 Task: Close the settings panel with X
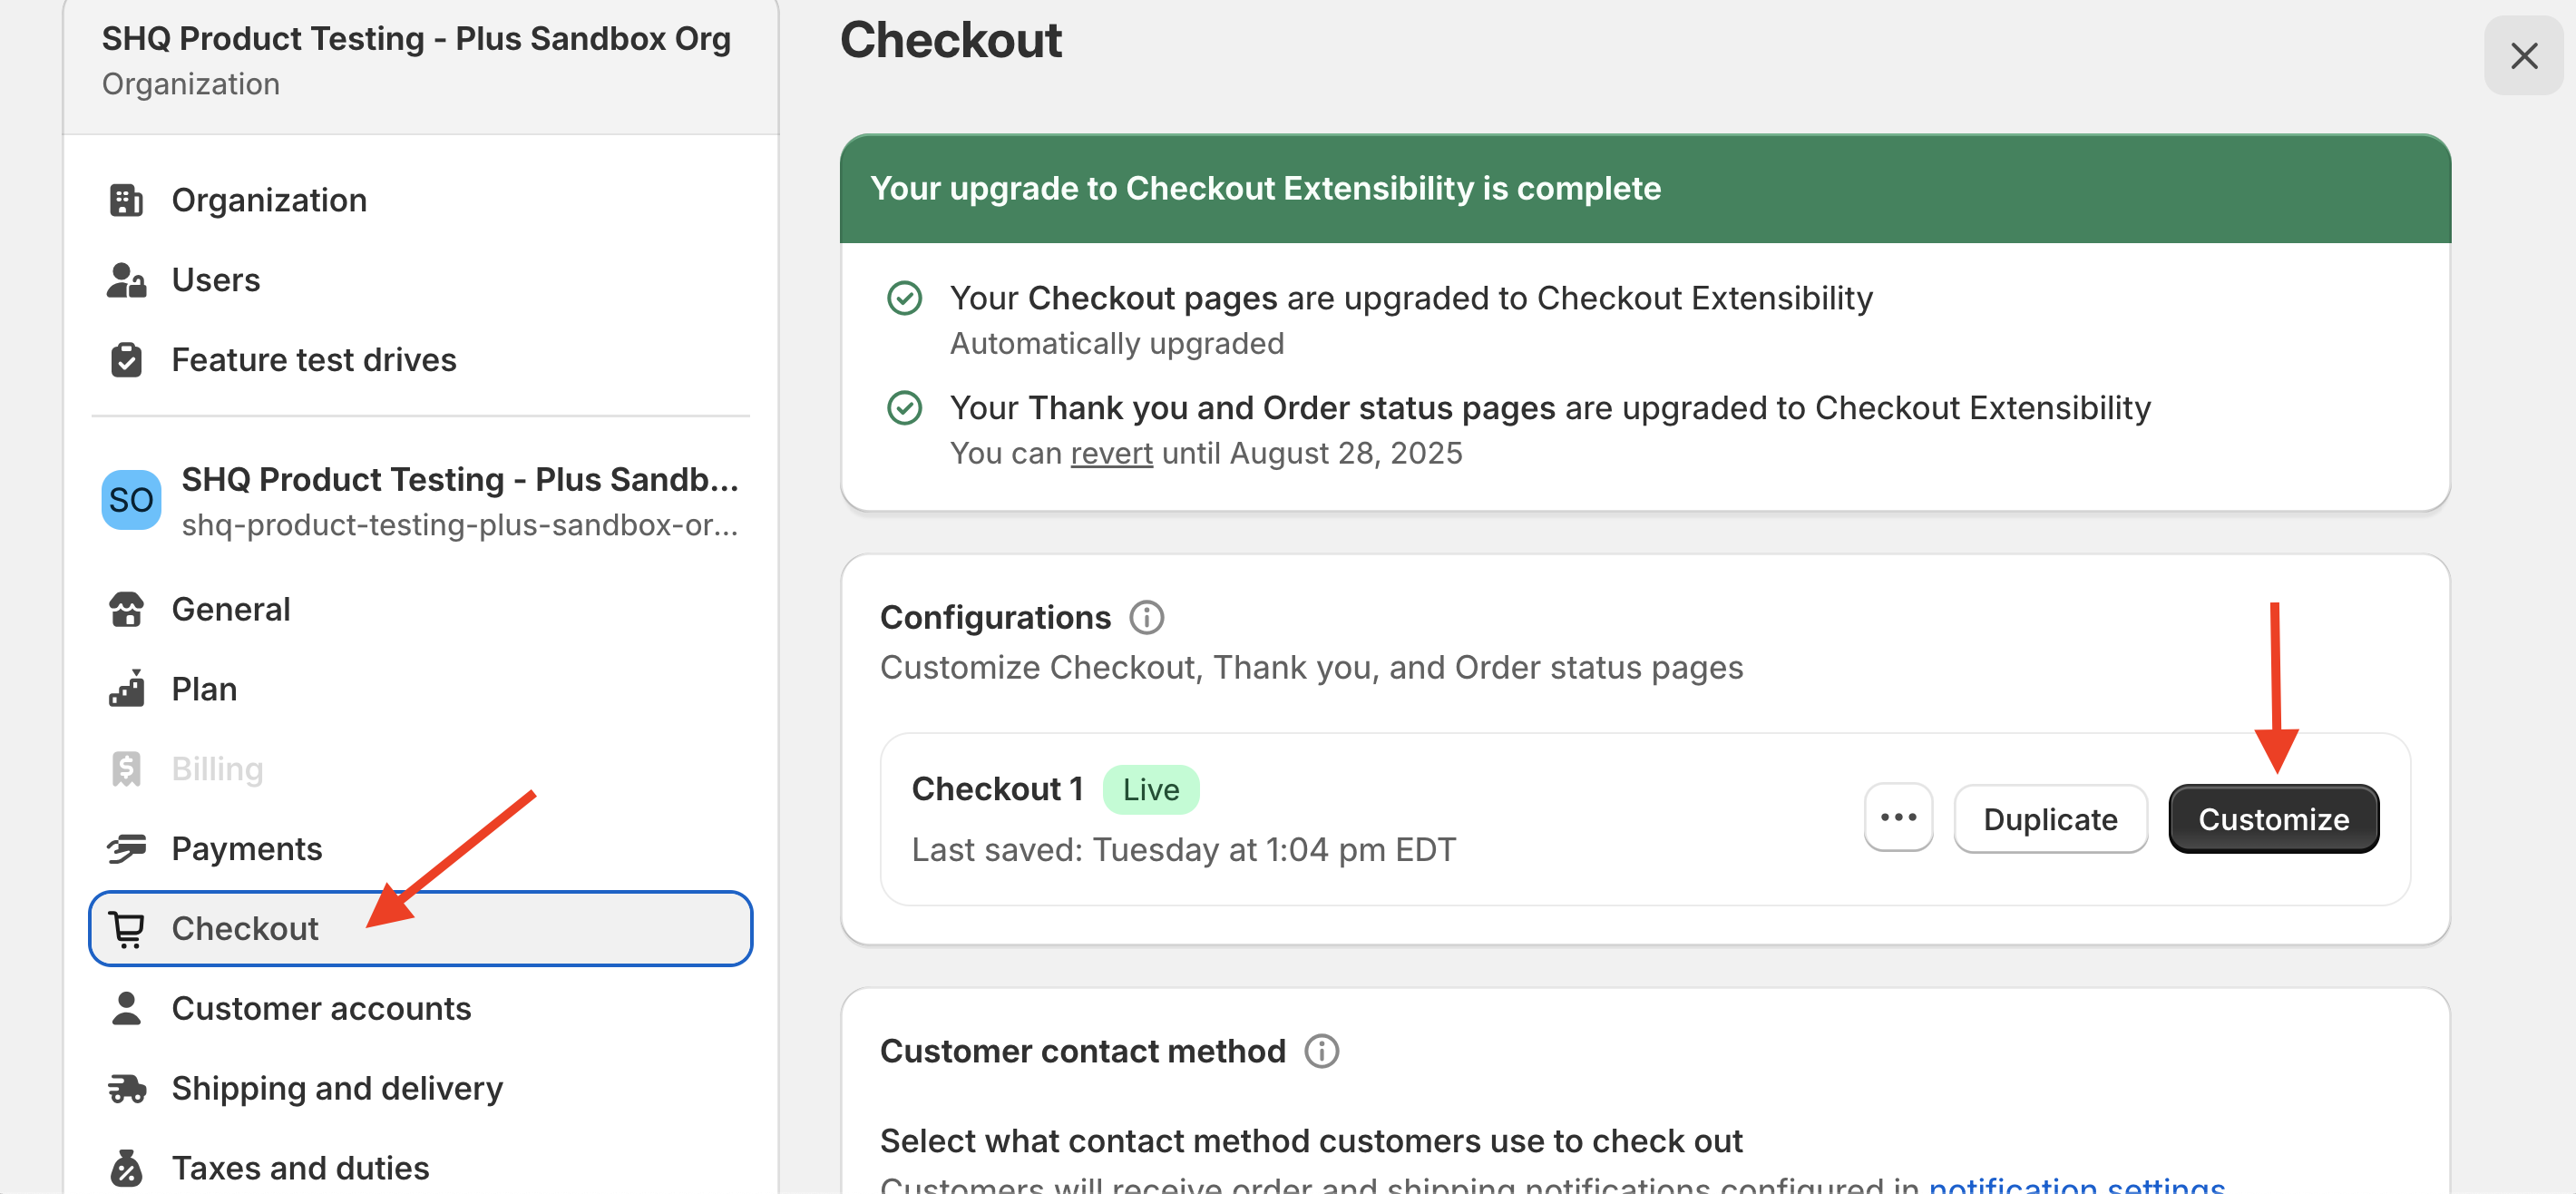point(2523,56)
